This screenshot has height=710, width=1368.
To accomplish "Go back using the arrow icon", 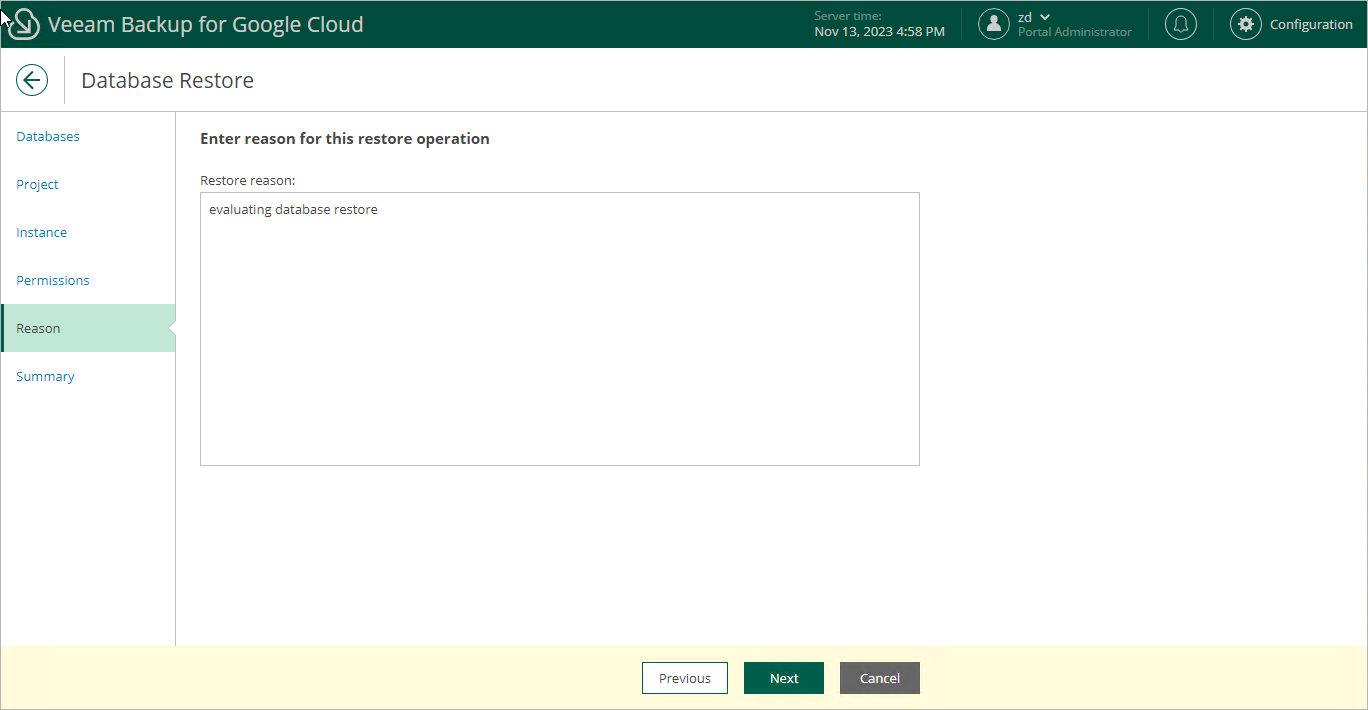I will 32,80.
